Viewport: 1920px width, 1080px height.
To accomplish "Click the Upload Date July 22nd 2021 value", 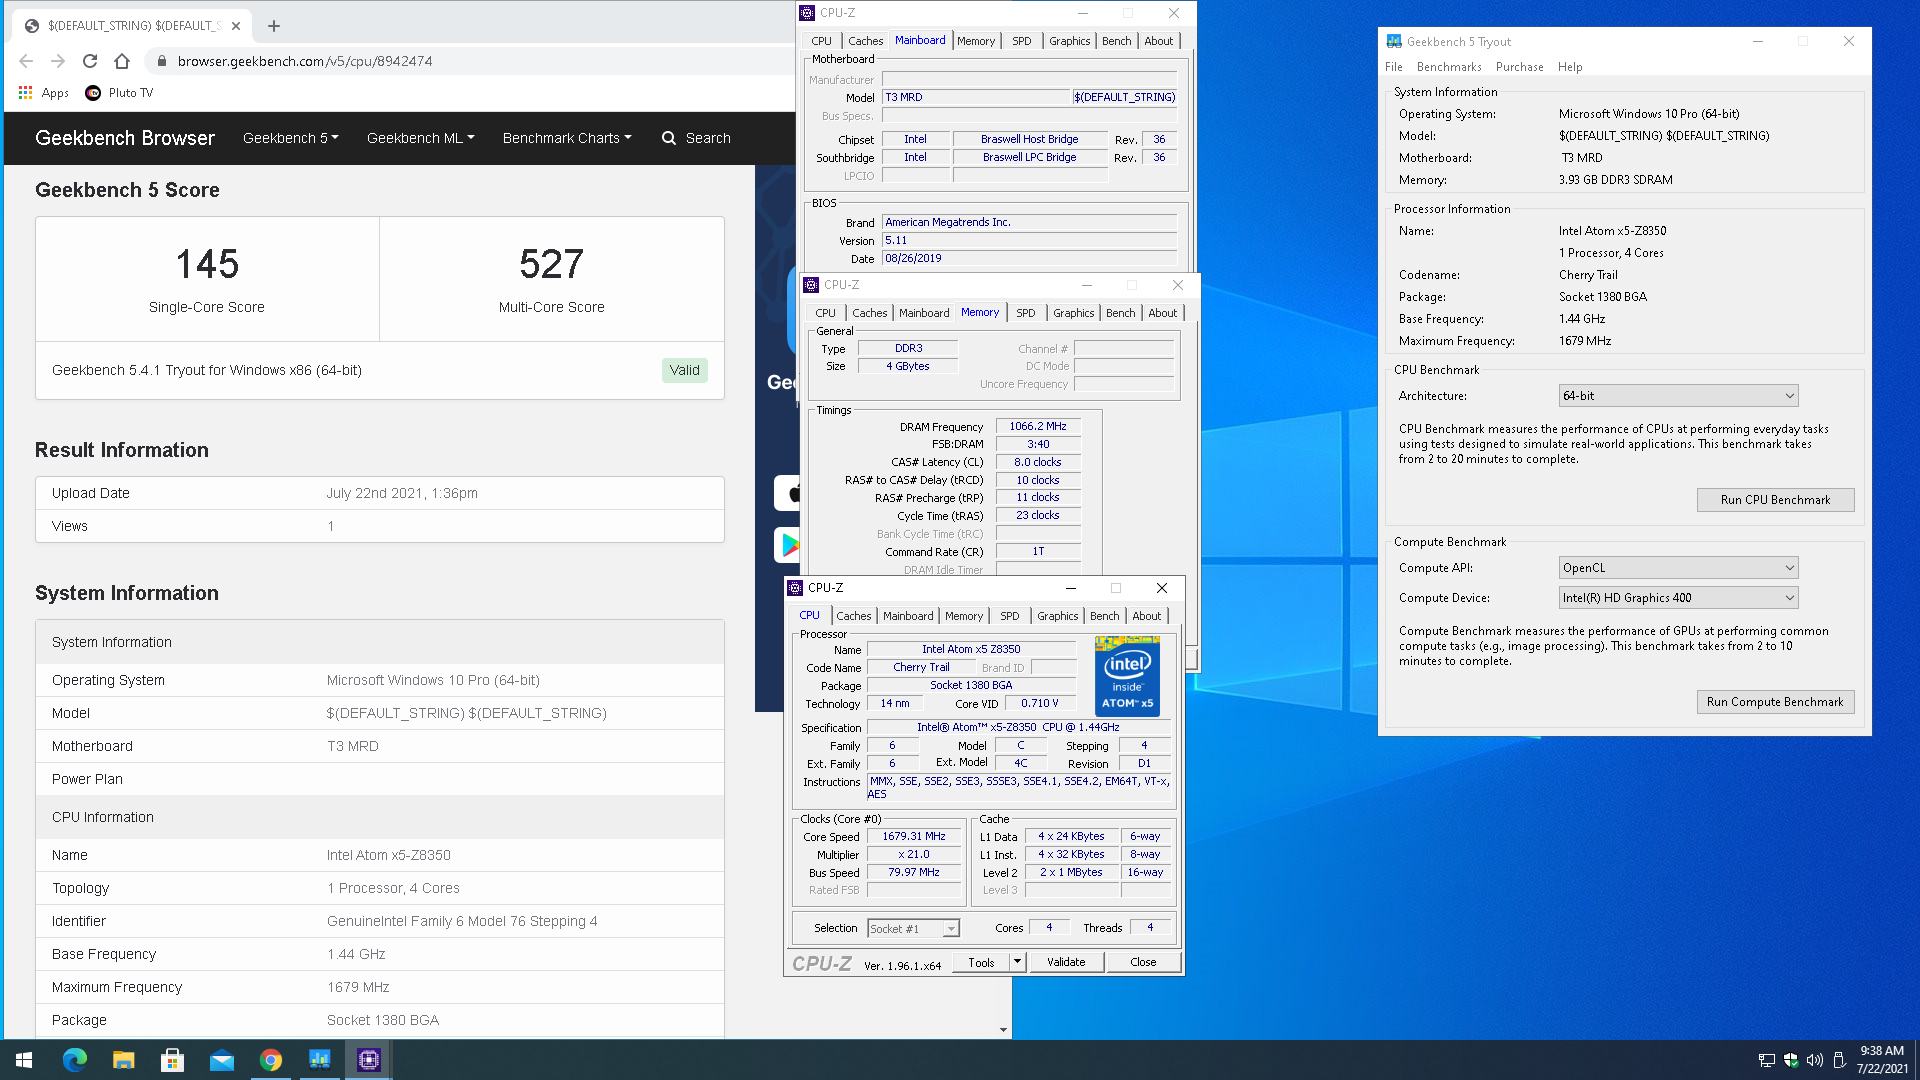I will (402, 493).
